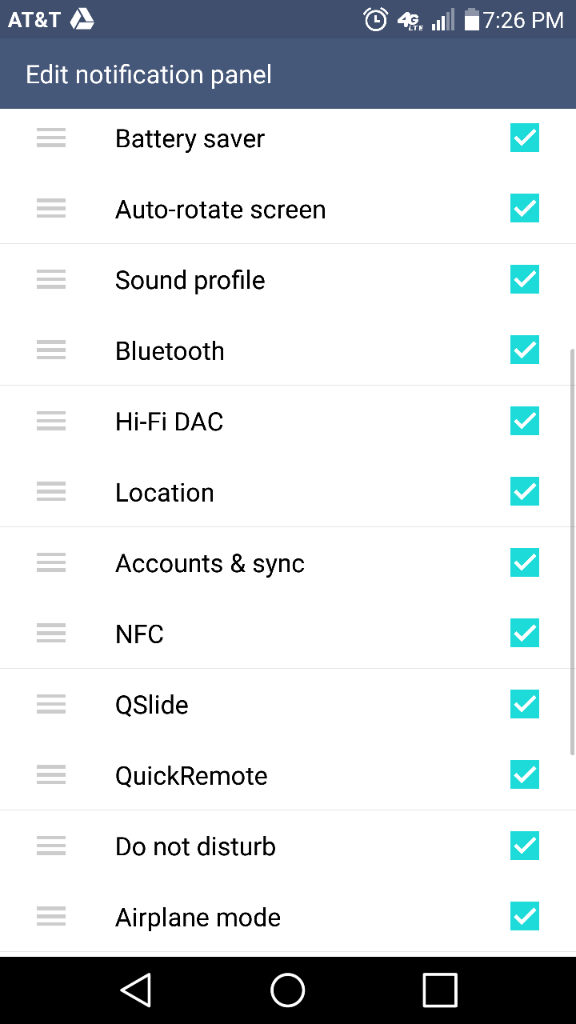Uncheck the Battery saver checkbox
Screen dimensions: 576x1024
point(524,138)
